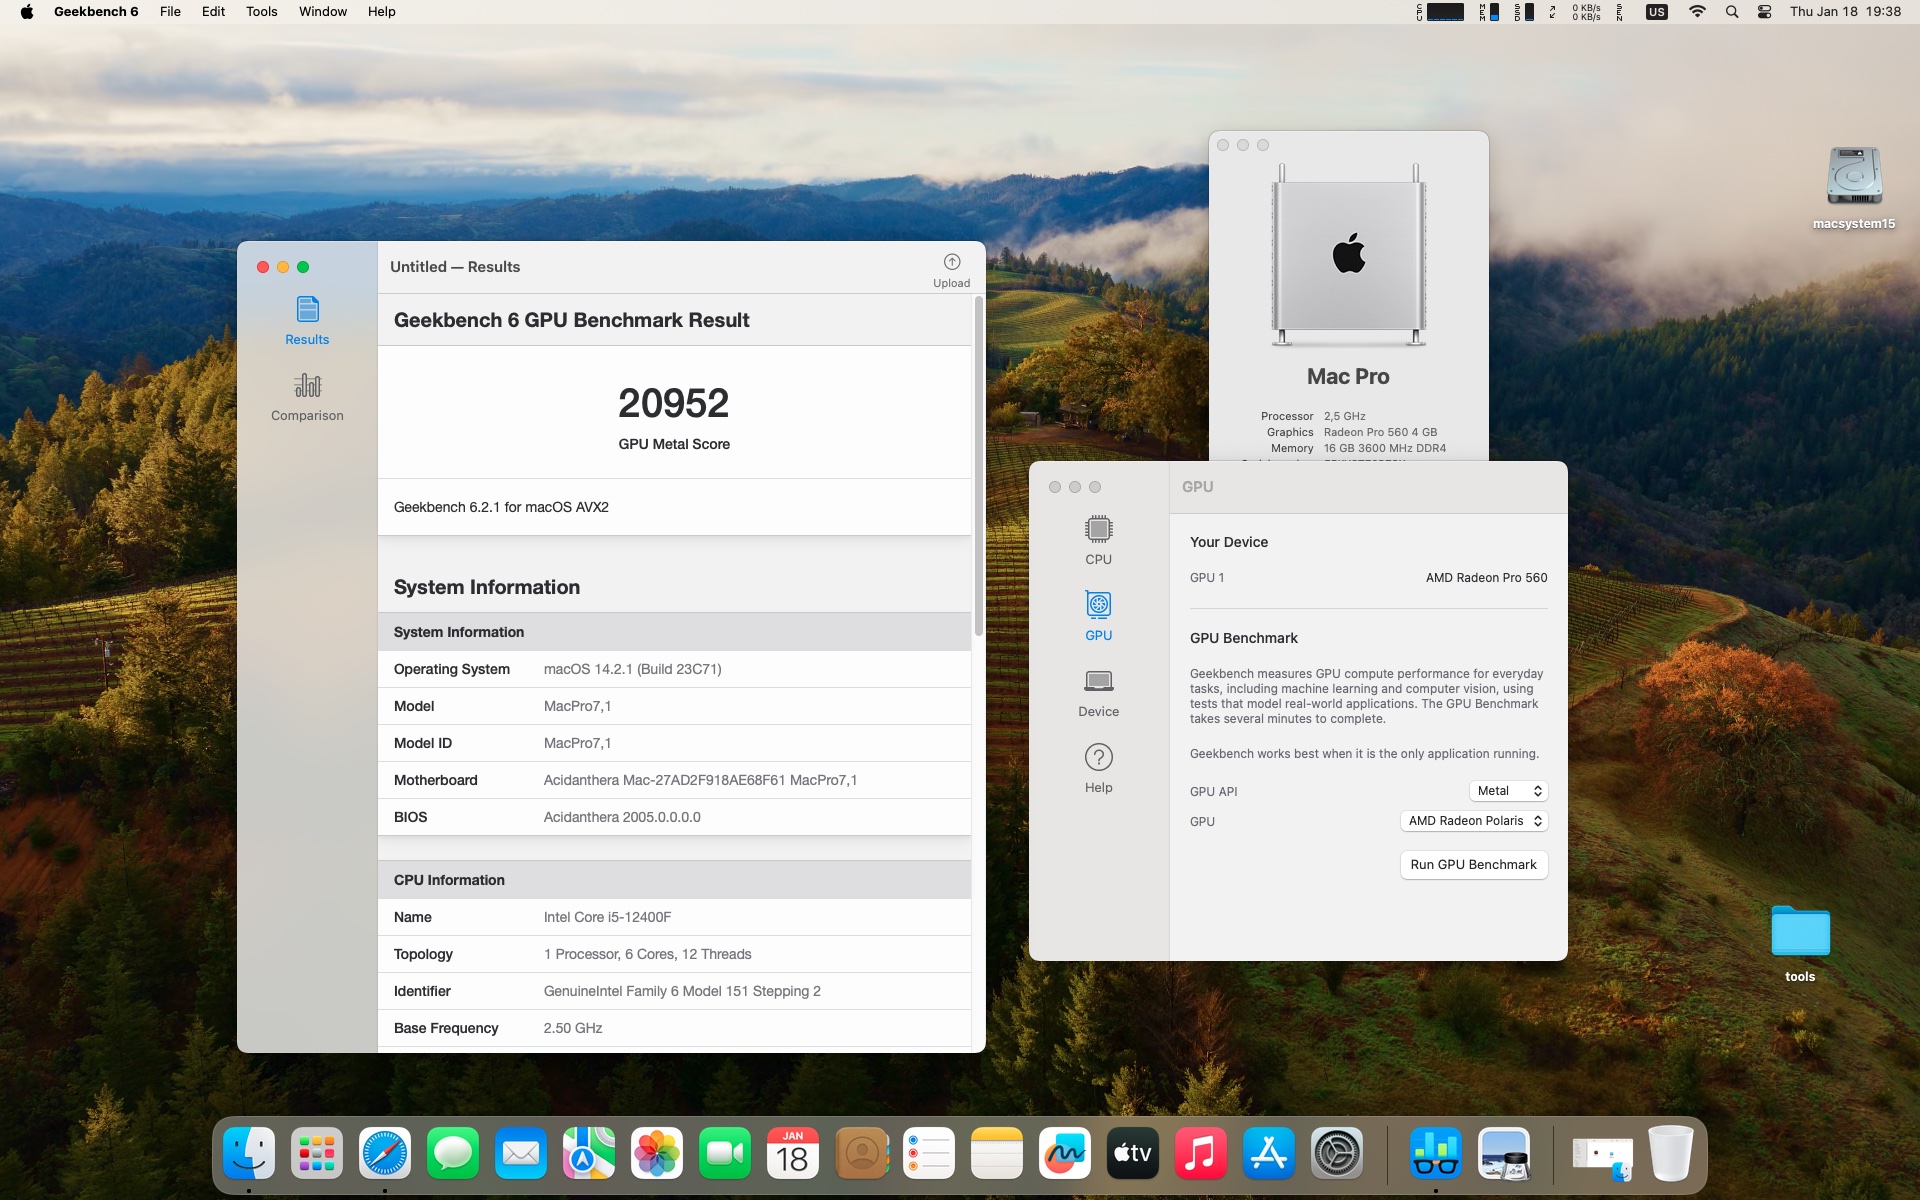Click the Geekbench 6 app menu

[96, 12]
